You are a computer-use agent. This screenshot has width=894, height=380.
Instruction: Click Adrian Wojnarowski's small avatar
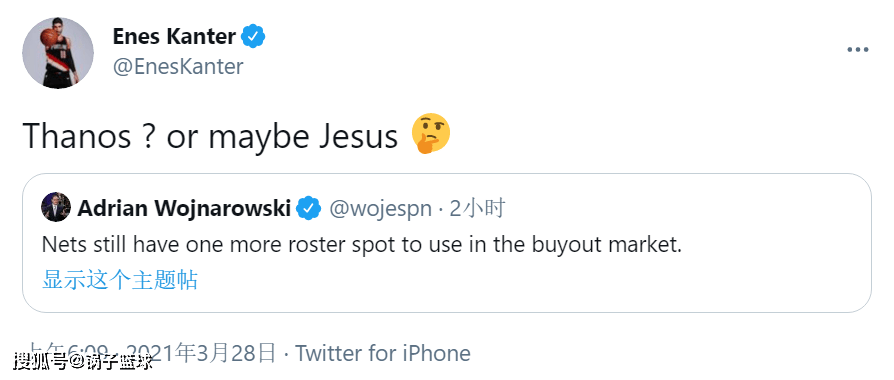point(56,207)
